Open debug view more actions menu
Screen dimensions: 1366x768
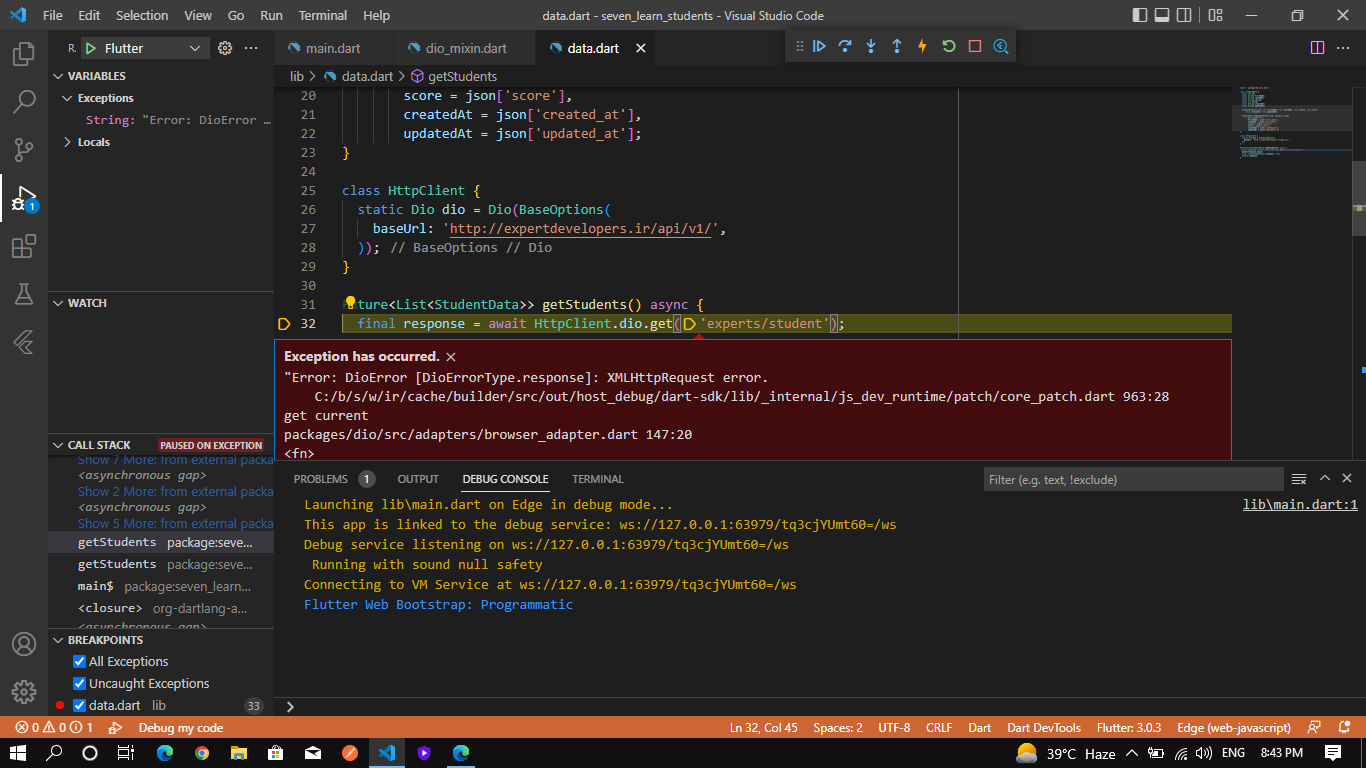click(251, 48)
